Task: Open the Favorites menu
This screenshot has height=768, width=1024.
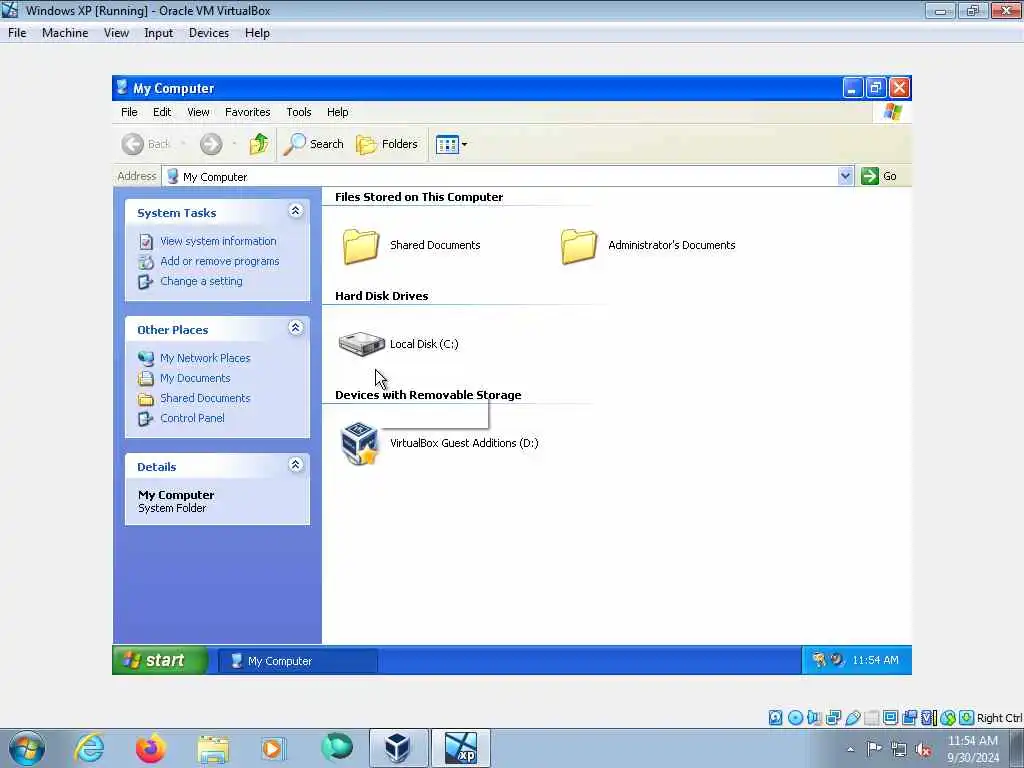Action: click(x=248, y=112)
